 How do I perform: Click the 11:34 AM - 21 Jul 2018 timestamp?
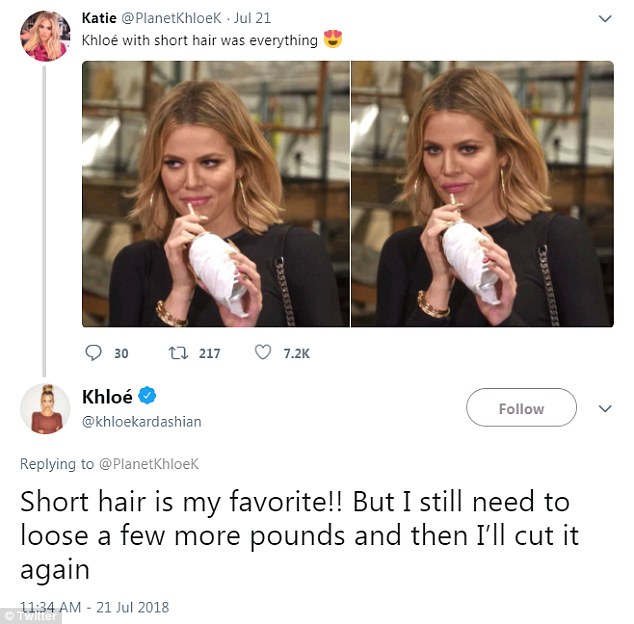pyautogui.click(x=95, y=607)
